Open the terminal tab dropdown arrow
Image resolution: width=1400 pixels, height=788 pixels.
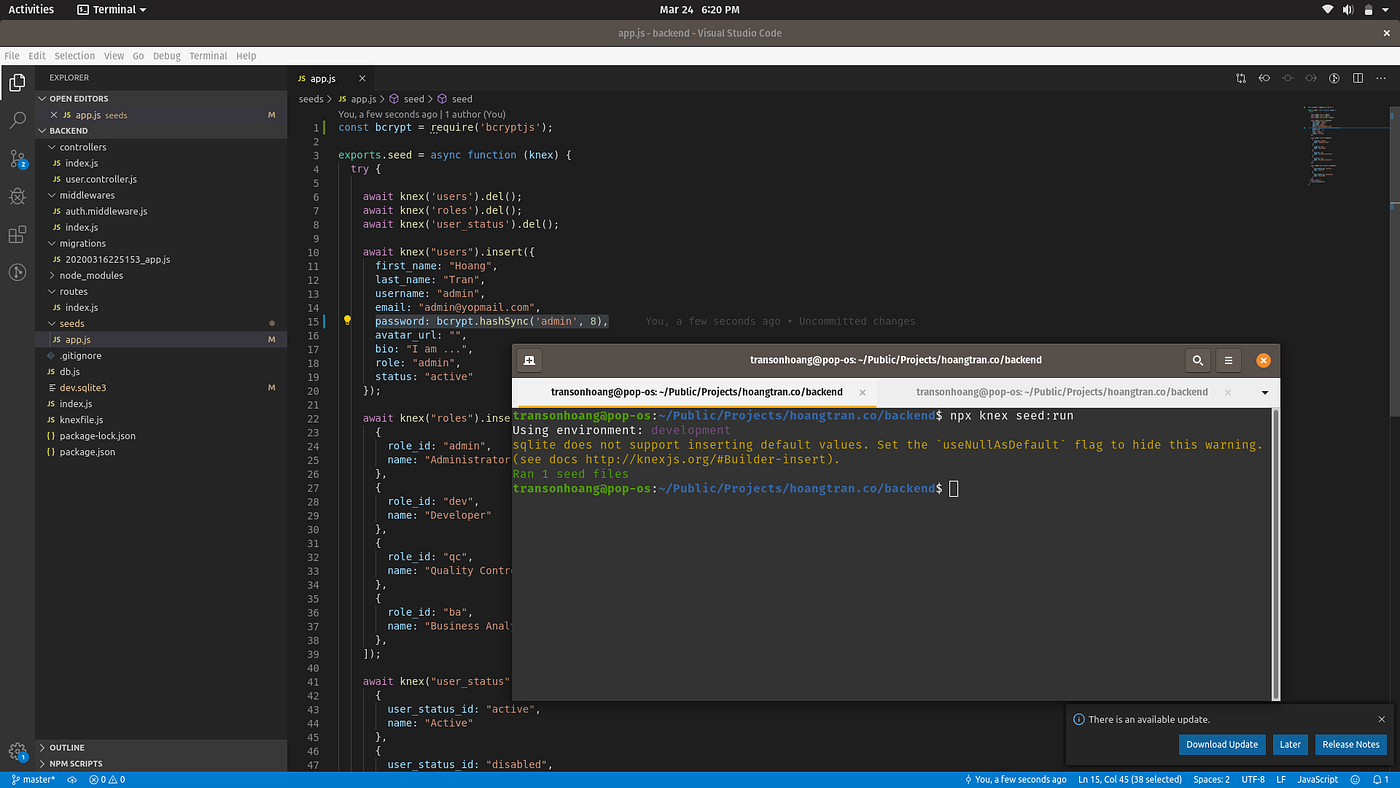click(x=1264, y=392)
